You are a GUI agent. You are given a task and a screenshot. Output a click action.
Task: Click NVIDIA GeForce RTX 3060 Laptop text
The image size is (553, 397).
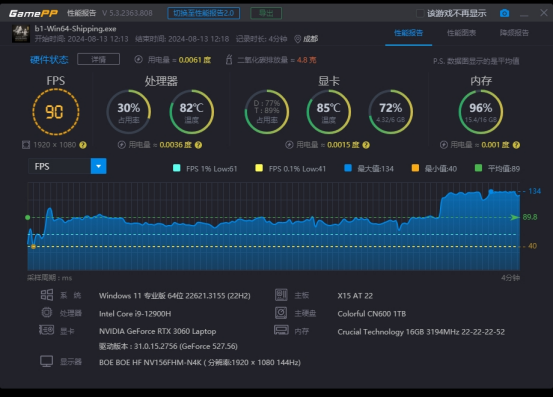(x=157, y=331)
